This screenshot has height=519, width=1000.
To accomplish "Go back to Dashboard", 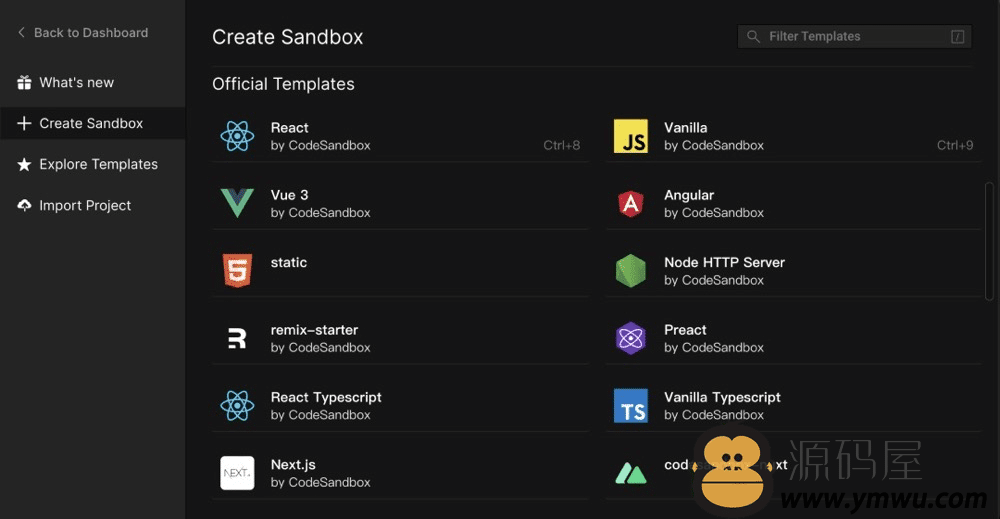I will pyautogui.click(x=83, y=33).
